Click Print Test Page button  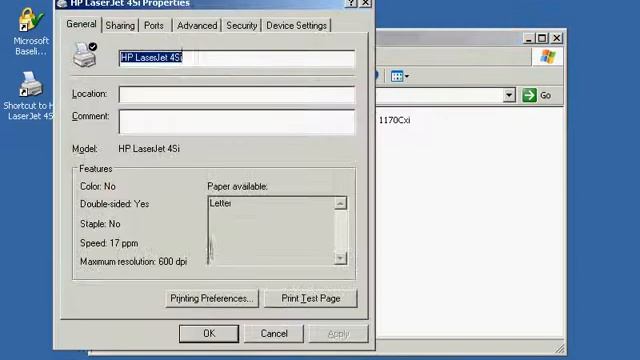pyautogui.click(x=311, y=298)
